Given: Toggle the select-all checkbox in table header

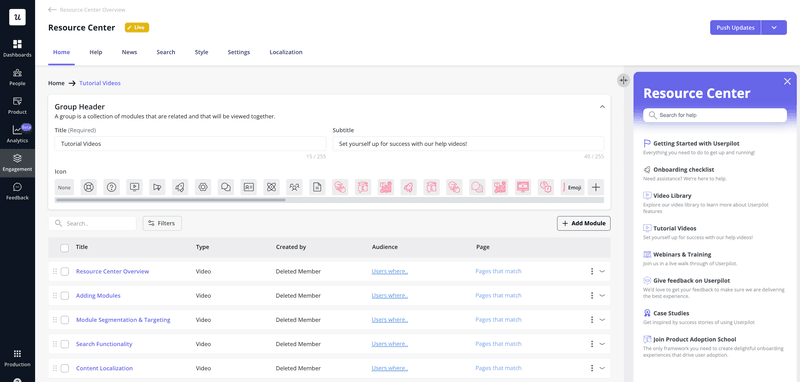Looking at the screenshot, I should [x=64, y=248].
